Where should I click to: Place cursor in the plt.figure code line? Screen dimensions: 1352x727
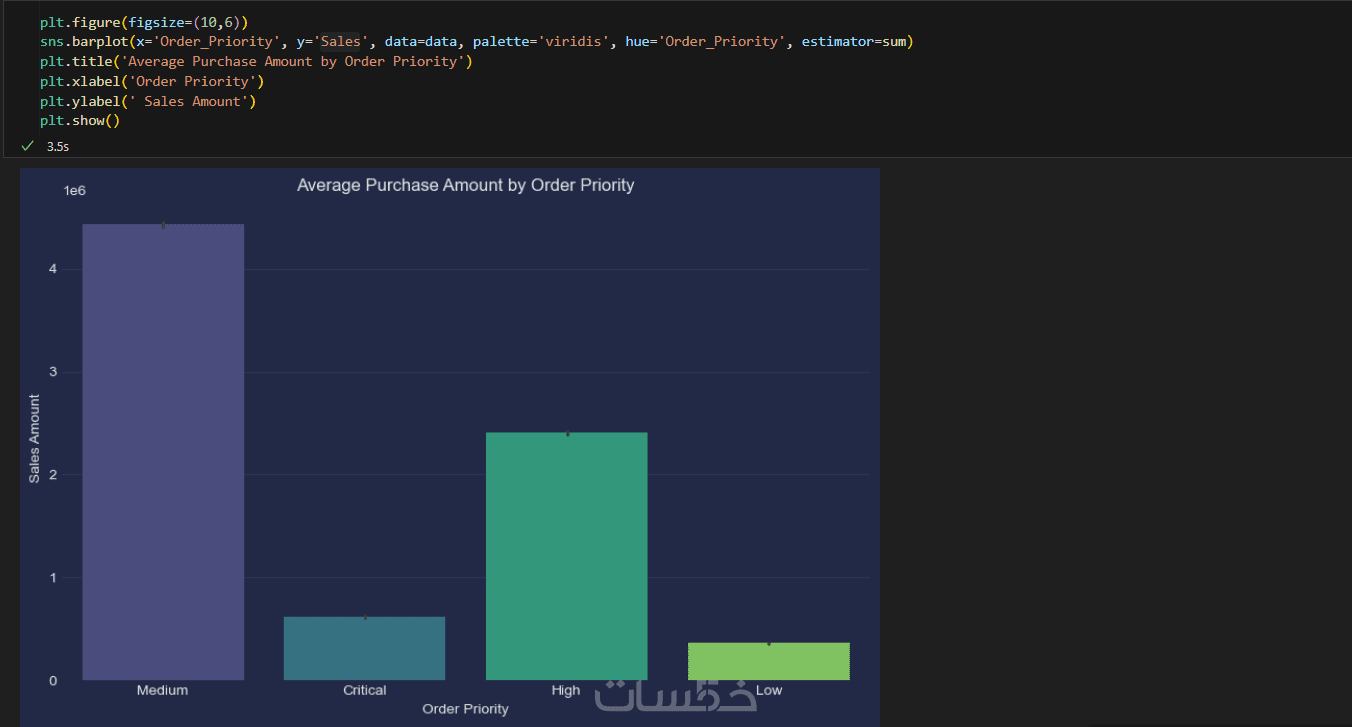tap(144, 22)
